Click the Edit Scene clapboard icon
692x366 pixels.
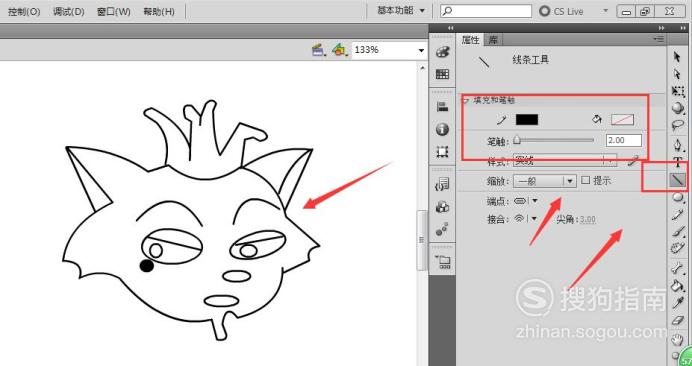tap(319, 50)
